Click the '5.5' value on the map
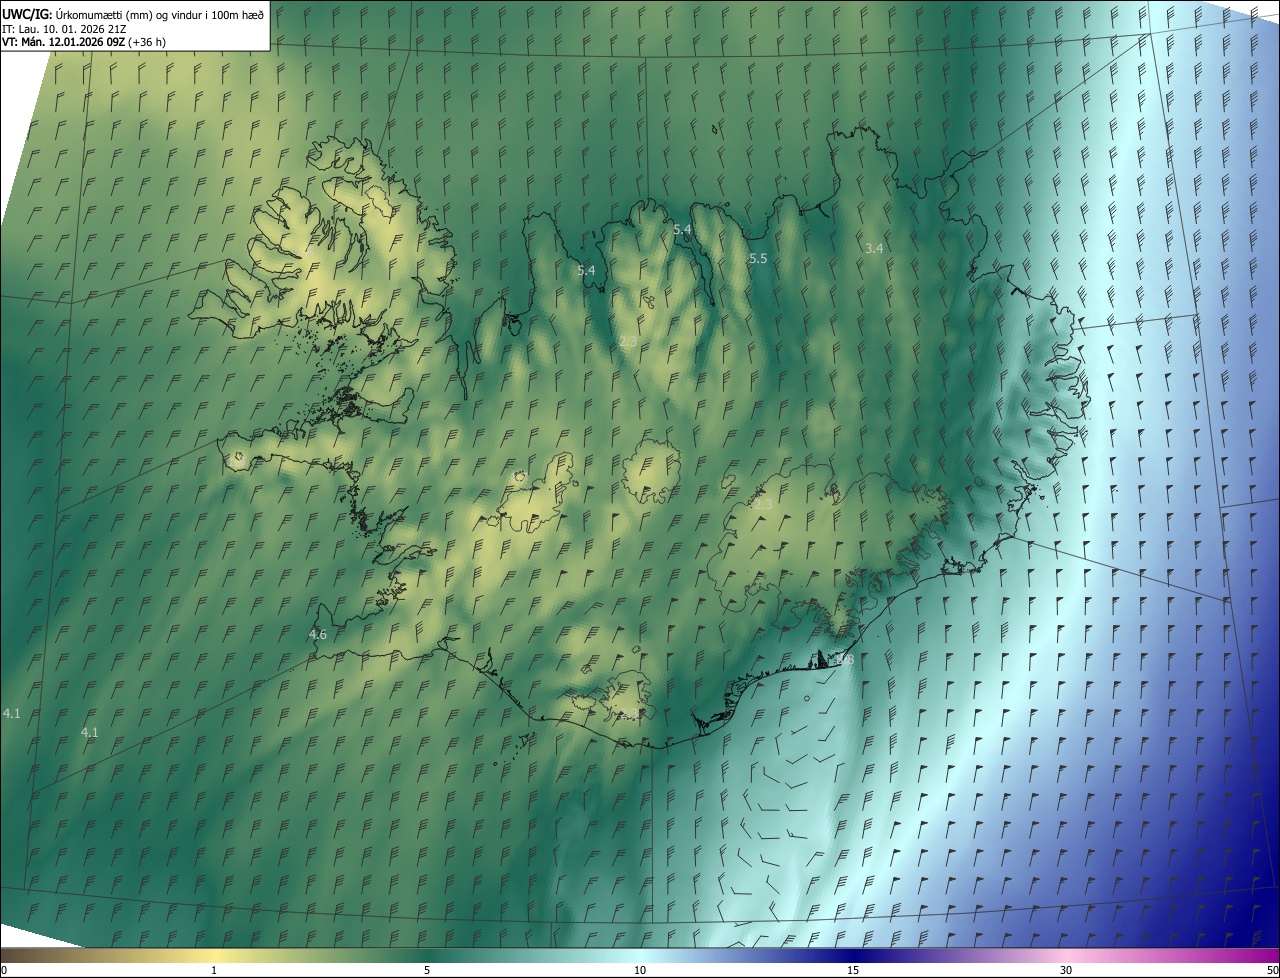This screenshot has width=1280, height=978. click(758, 258)
